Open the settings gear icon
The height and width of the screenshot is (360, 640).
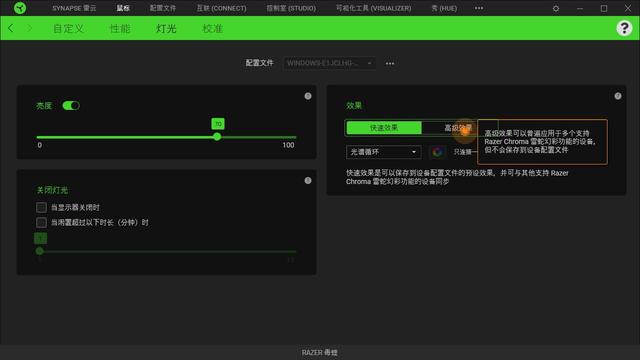tap(556, 8)
